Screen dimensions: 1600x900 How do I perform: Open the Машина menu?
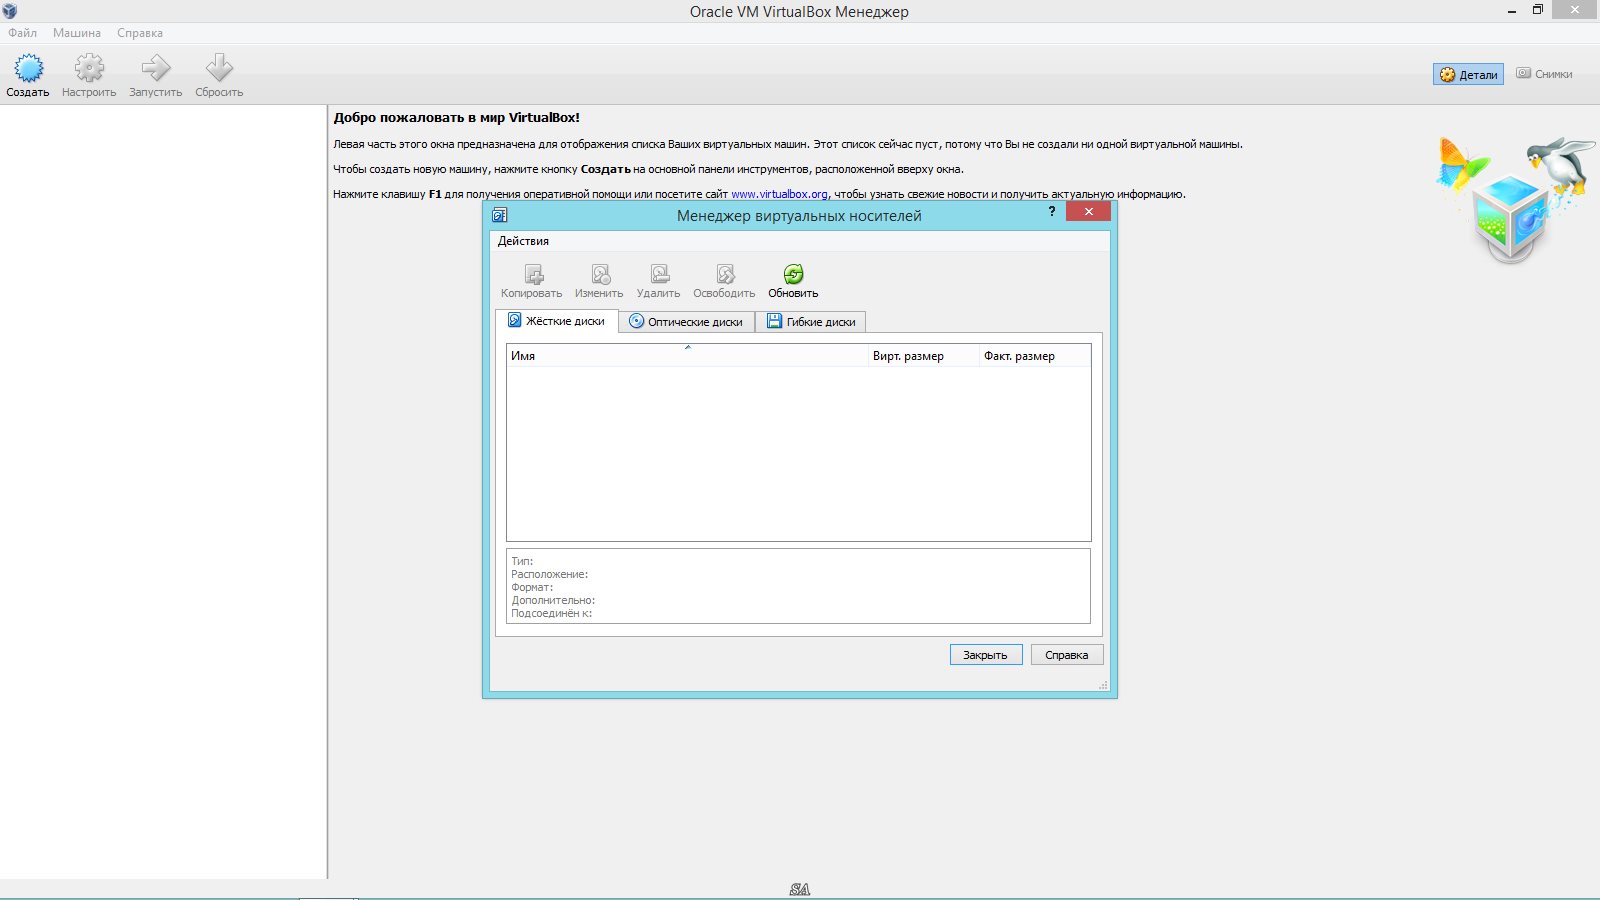(77, 33)
